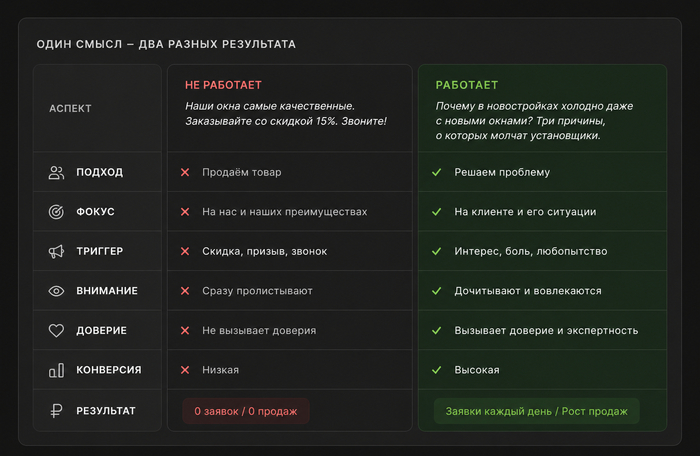Select the bar chart icon by КОНВЕРСИЯ
The height and width of the screenshot is (456, 700).
pos(56,370)
